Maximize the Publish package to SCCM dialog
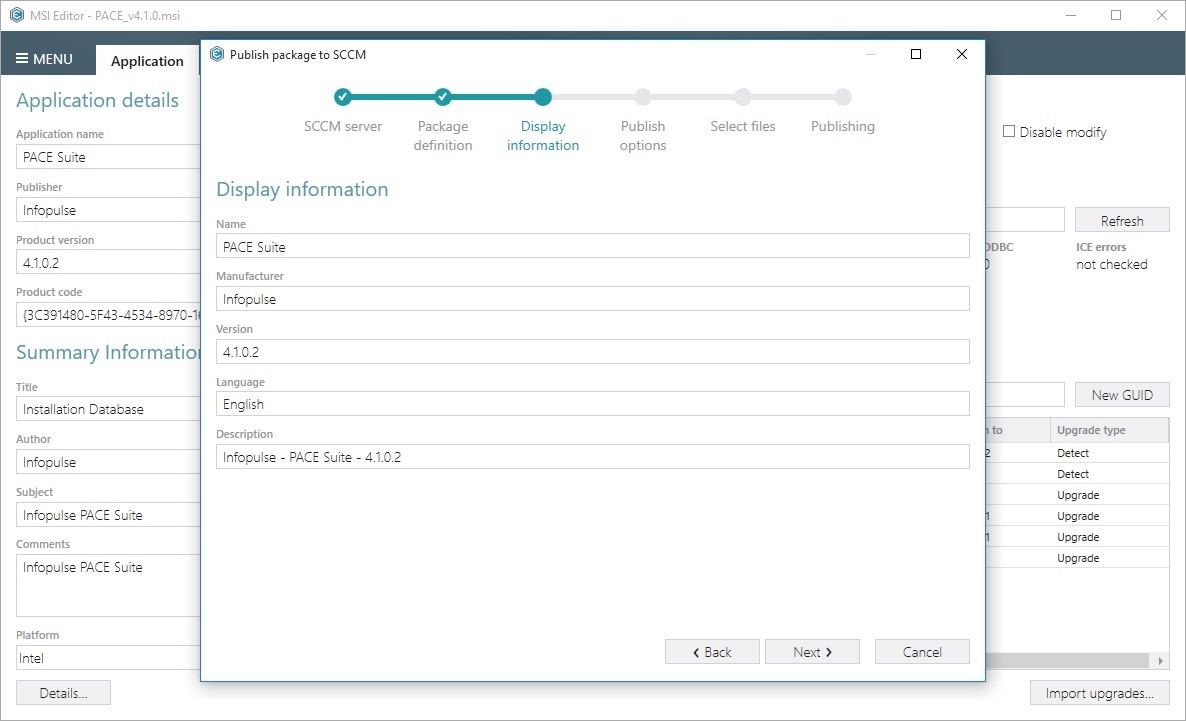1186x721 pixels. click(x=916, y=54)
